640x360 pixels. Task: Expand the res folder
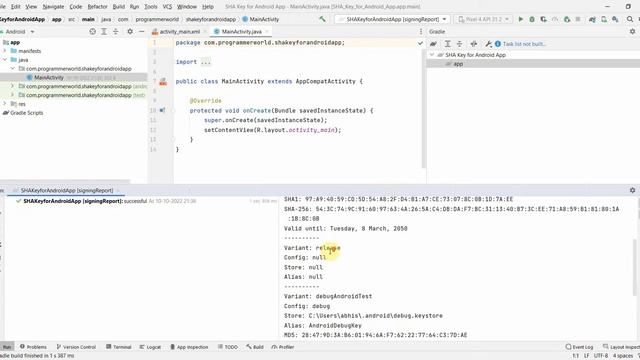pos(5,104)
